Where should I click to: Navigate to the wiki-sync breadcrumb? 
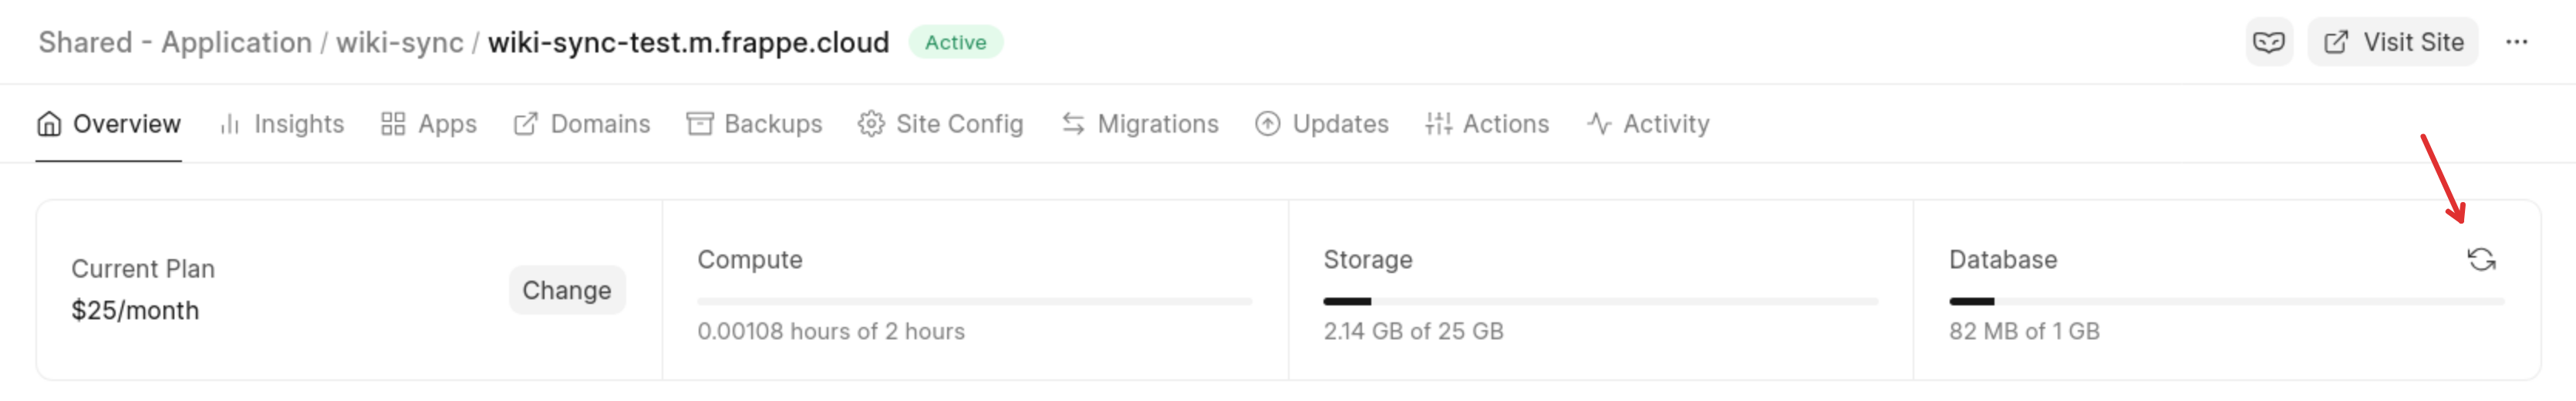(x=399, y=43)
